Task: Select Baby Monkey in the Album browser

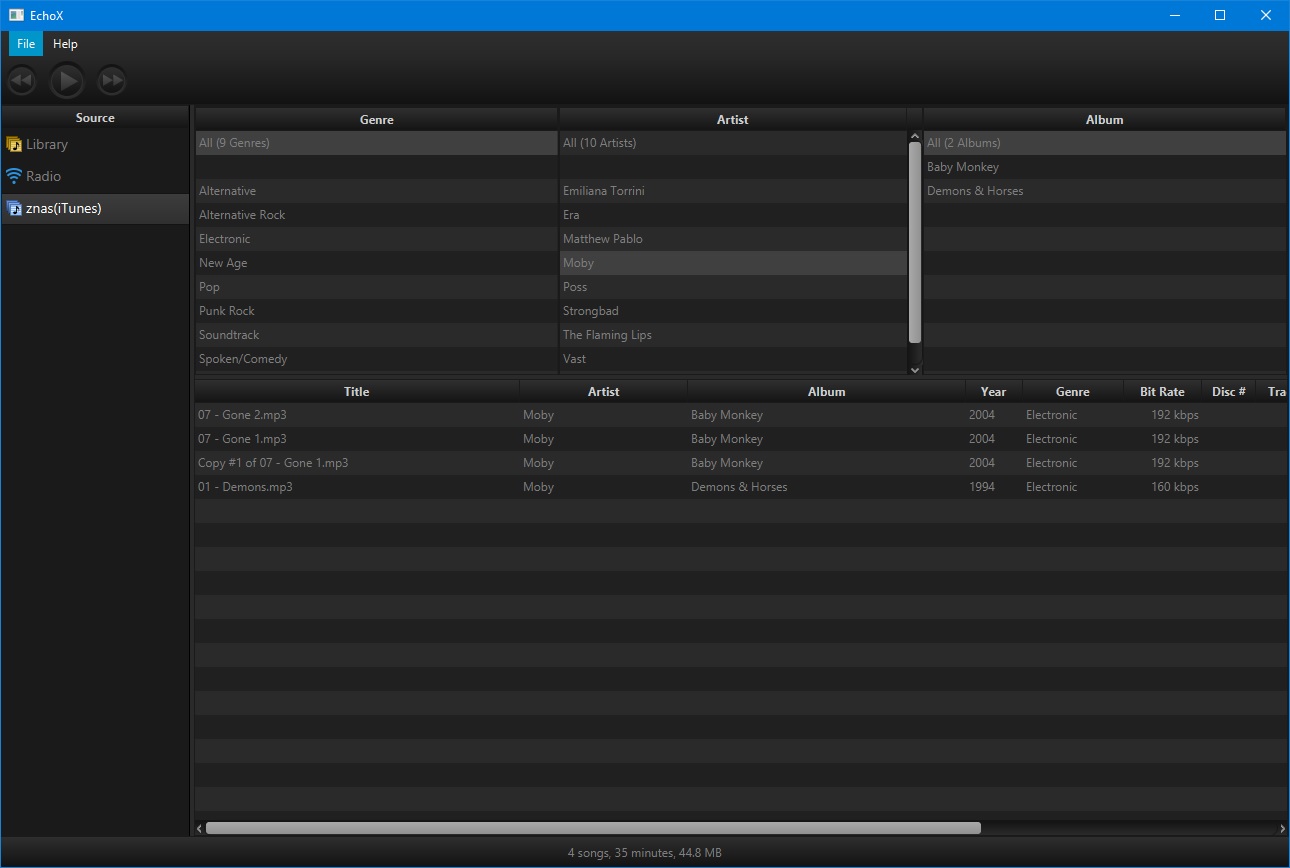Action: point(1105,167)
